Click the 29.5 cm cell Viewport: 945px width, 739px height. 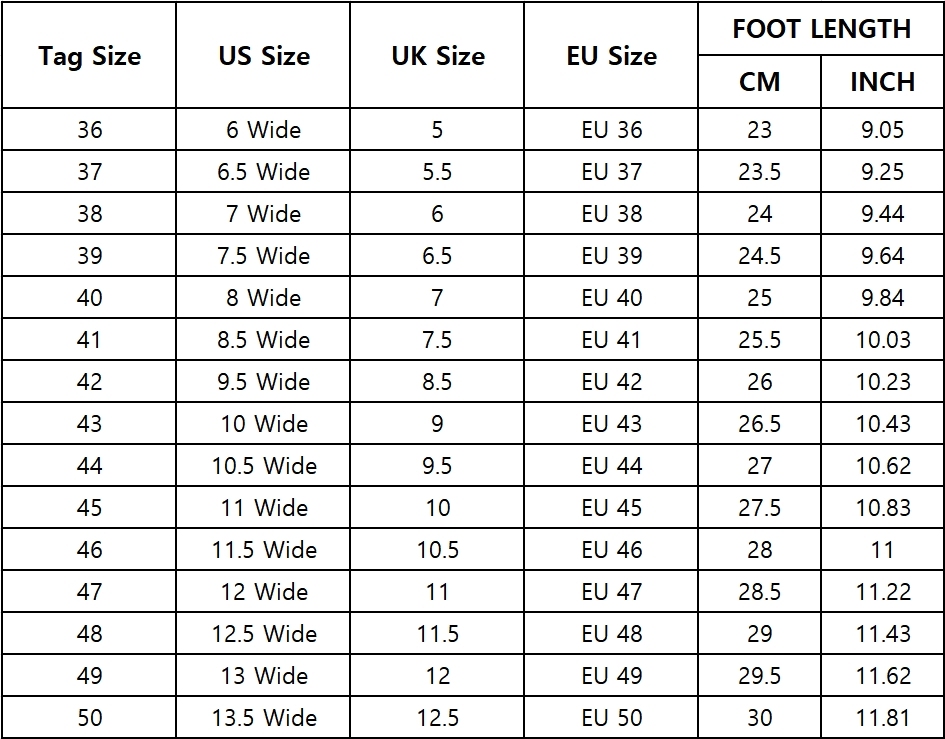pos(759,676)
